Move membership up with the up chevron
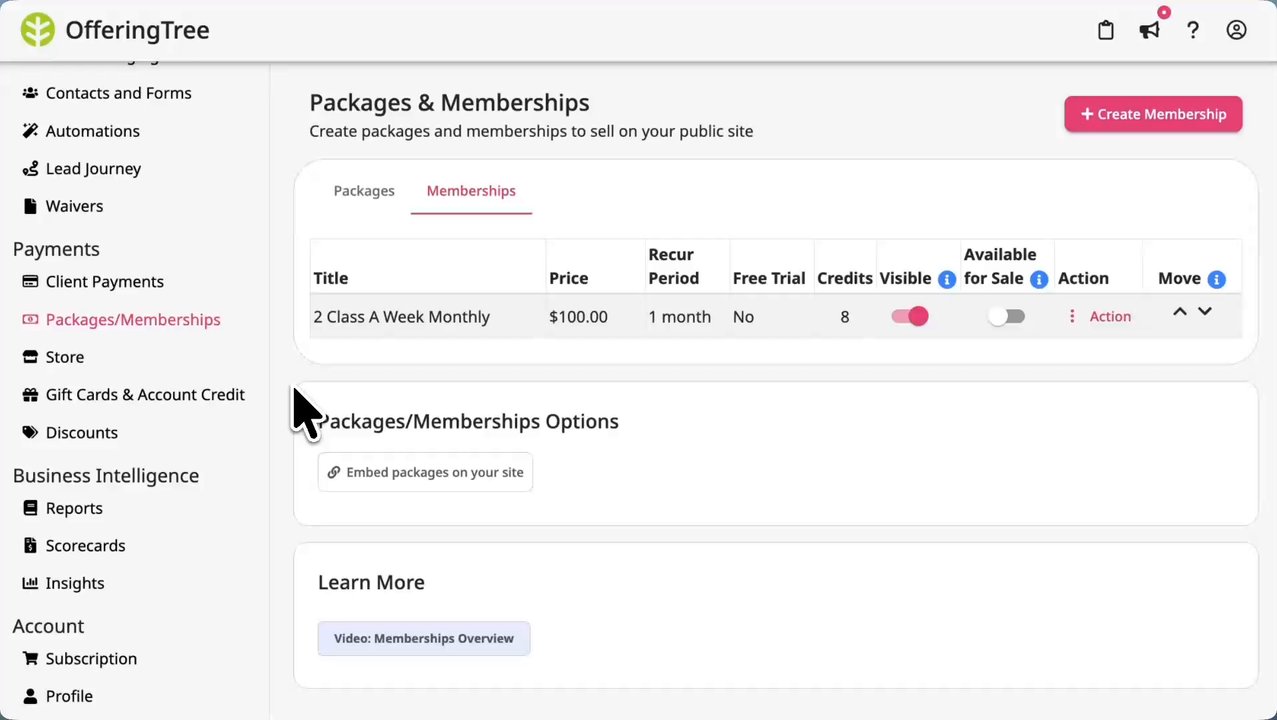1277x720 pixels. point(1180,312)
